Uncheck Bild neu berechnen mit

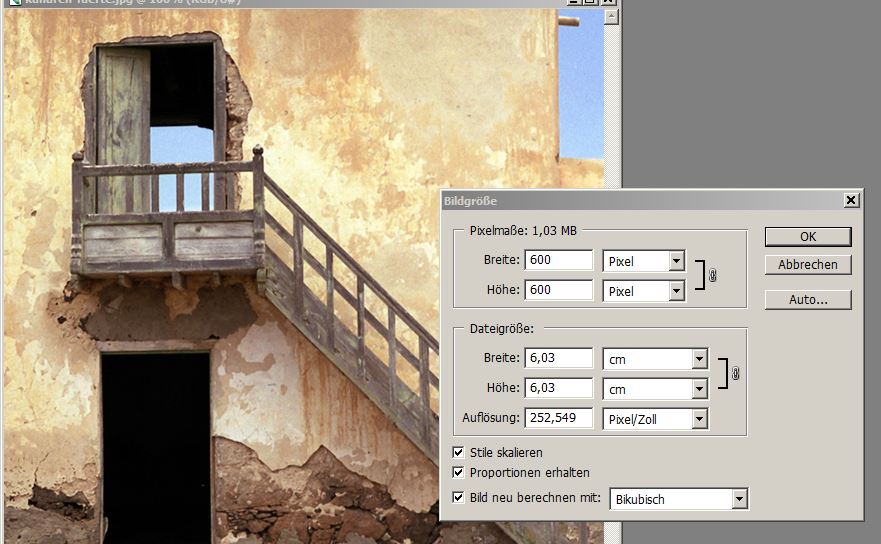point(459,497)
